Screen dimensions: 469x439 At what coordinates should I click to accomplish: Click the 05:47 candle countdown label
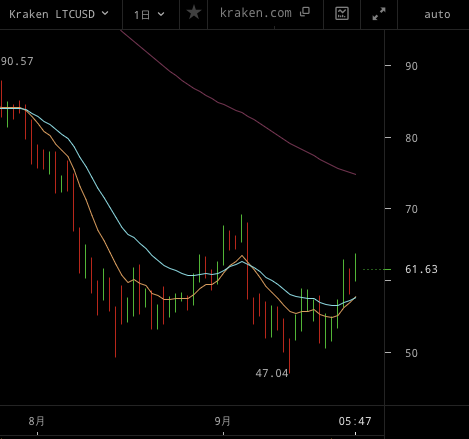tap(355, 421)
